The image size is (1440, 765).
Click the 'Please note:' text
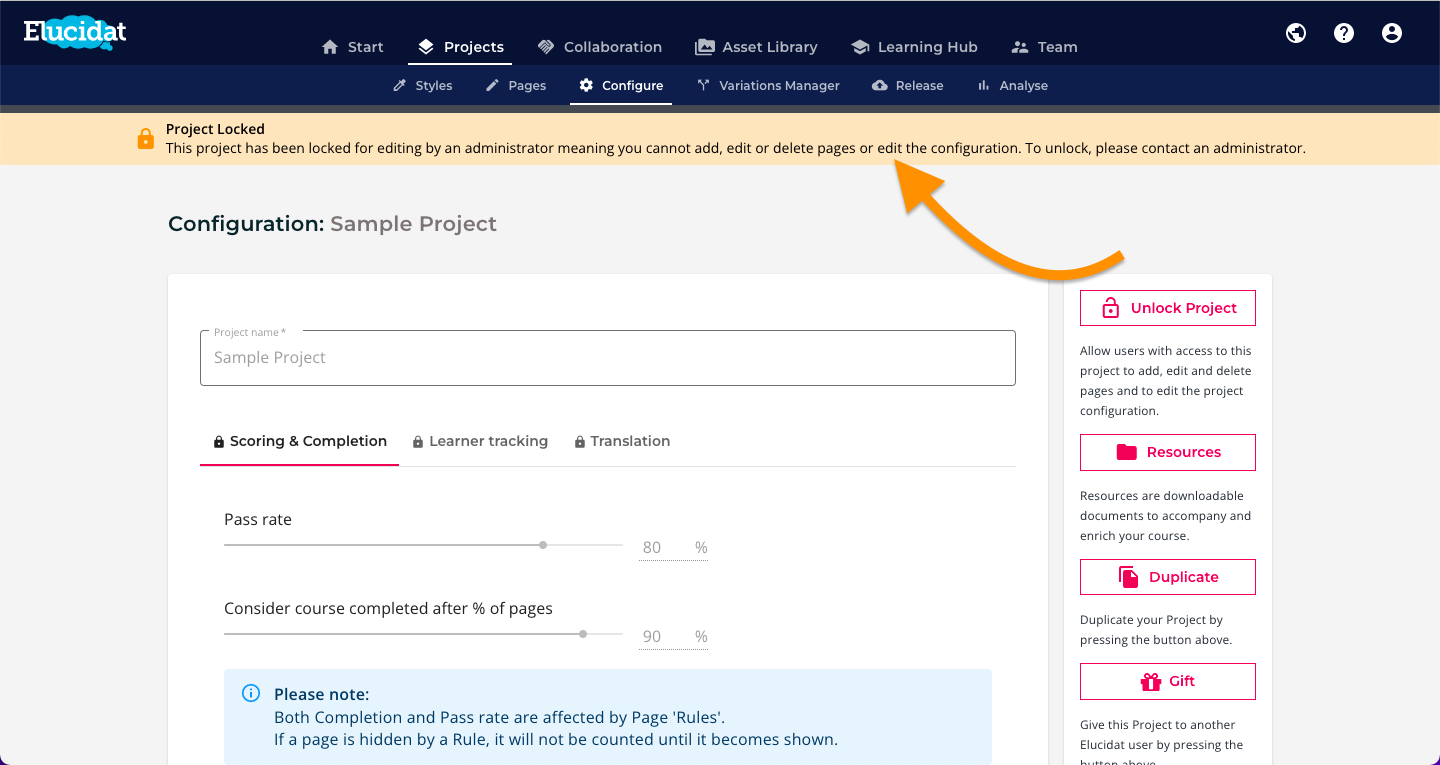pyautogui.click(x=321, y=694)
